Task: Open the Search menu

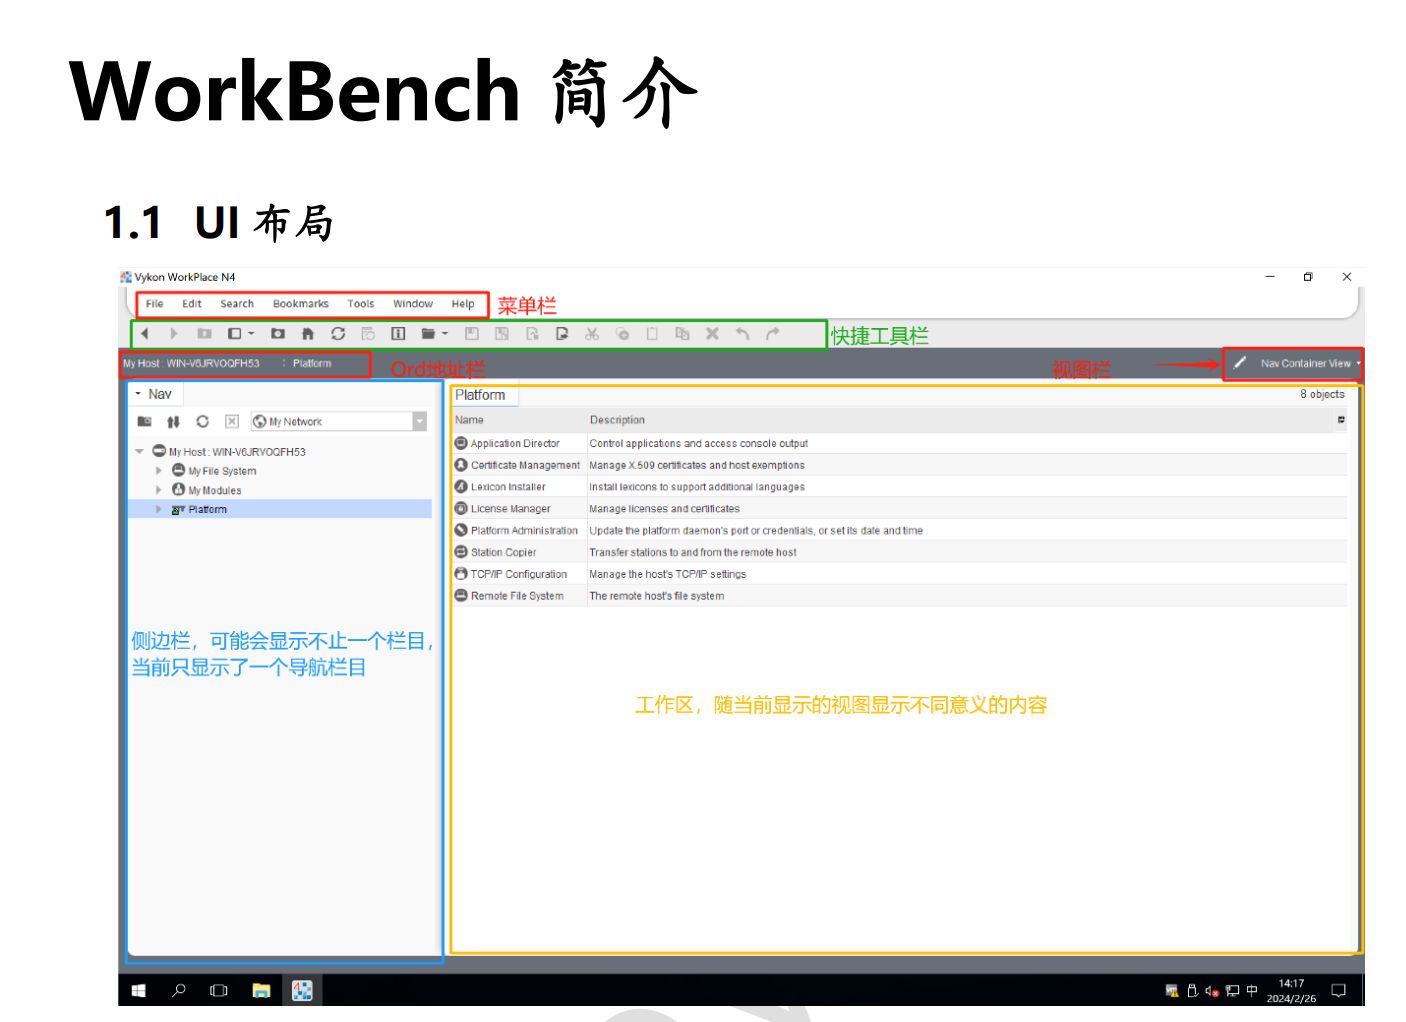Action: [x=237, y=304]
